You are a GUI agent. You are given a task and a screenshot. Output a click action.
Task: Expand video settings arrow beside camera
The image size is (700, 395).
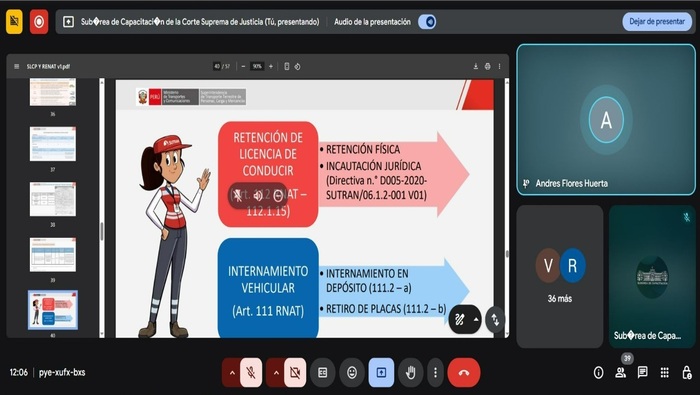(x=275, y=372)
